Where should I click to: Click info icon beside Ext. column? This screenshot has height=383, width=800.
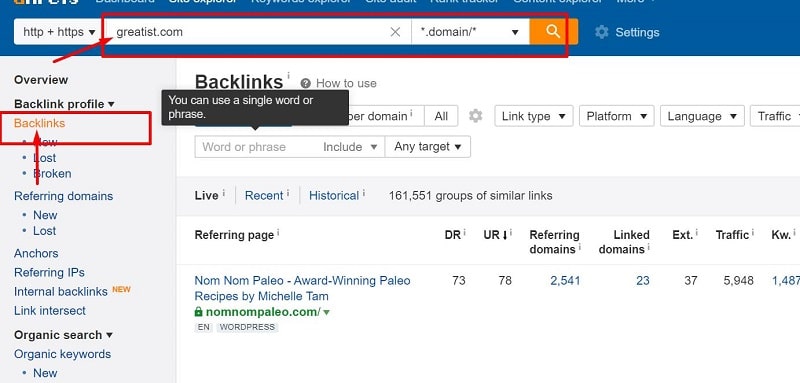(697, 232)
